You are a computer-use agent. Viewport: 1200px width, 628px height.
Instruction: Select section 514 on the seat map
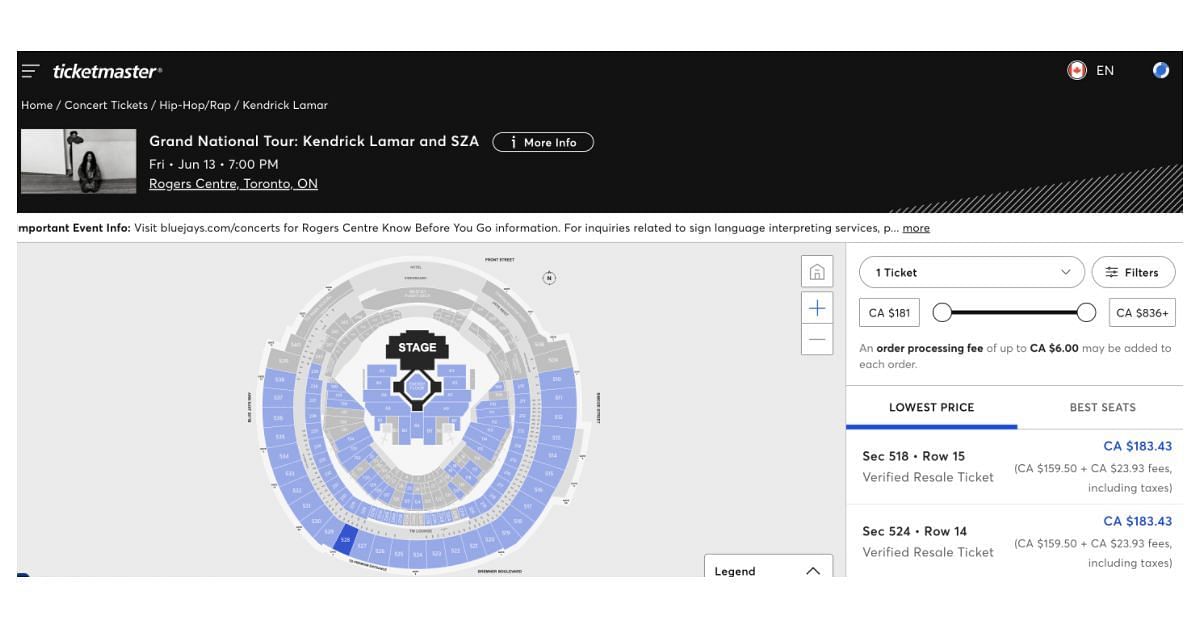pos(552,455)
